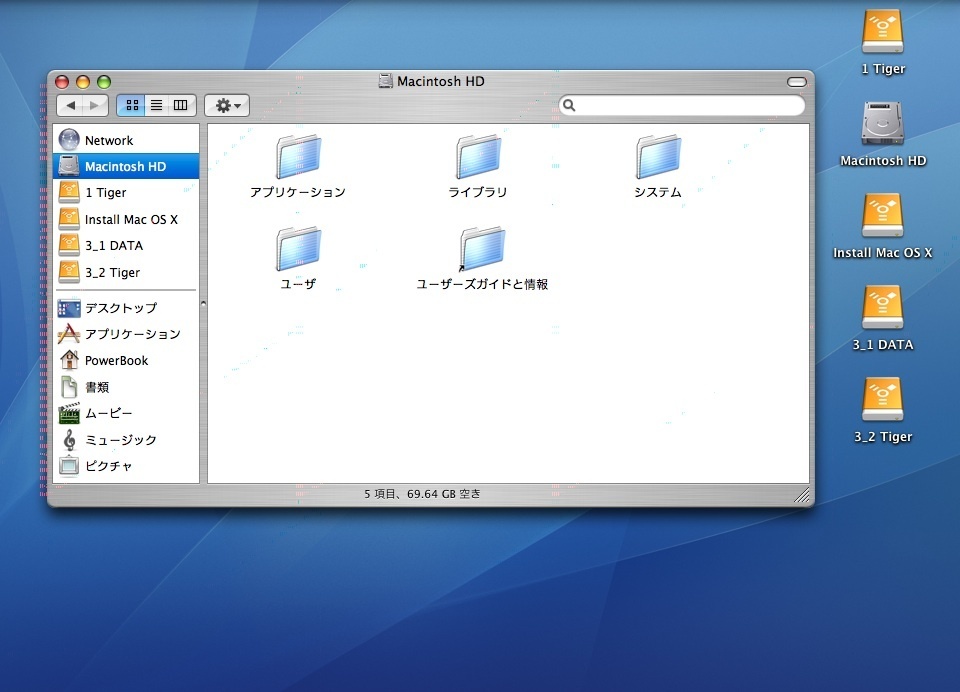Select Network in the sidebar
960x692 pixels.
click(108, 141)
